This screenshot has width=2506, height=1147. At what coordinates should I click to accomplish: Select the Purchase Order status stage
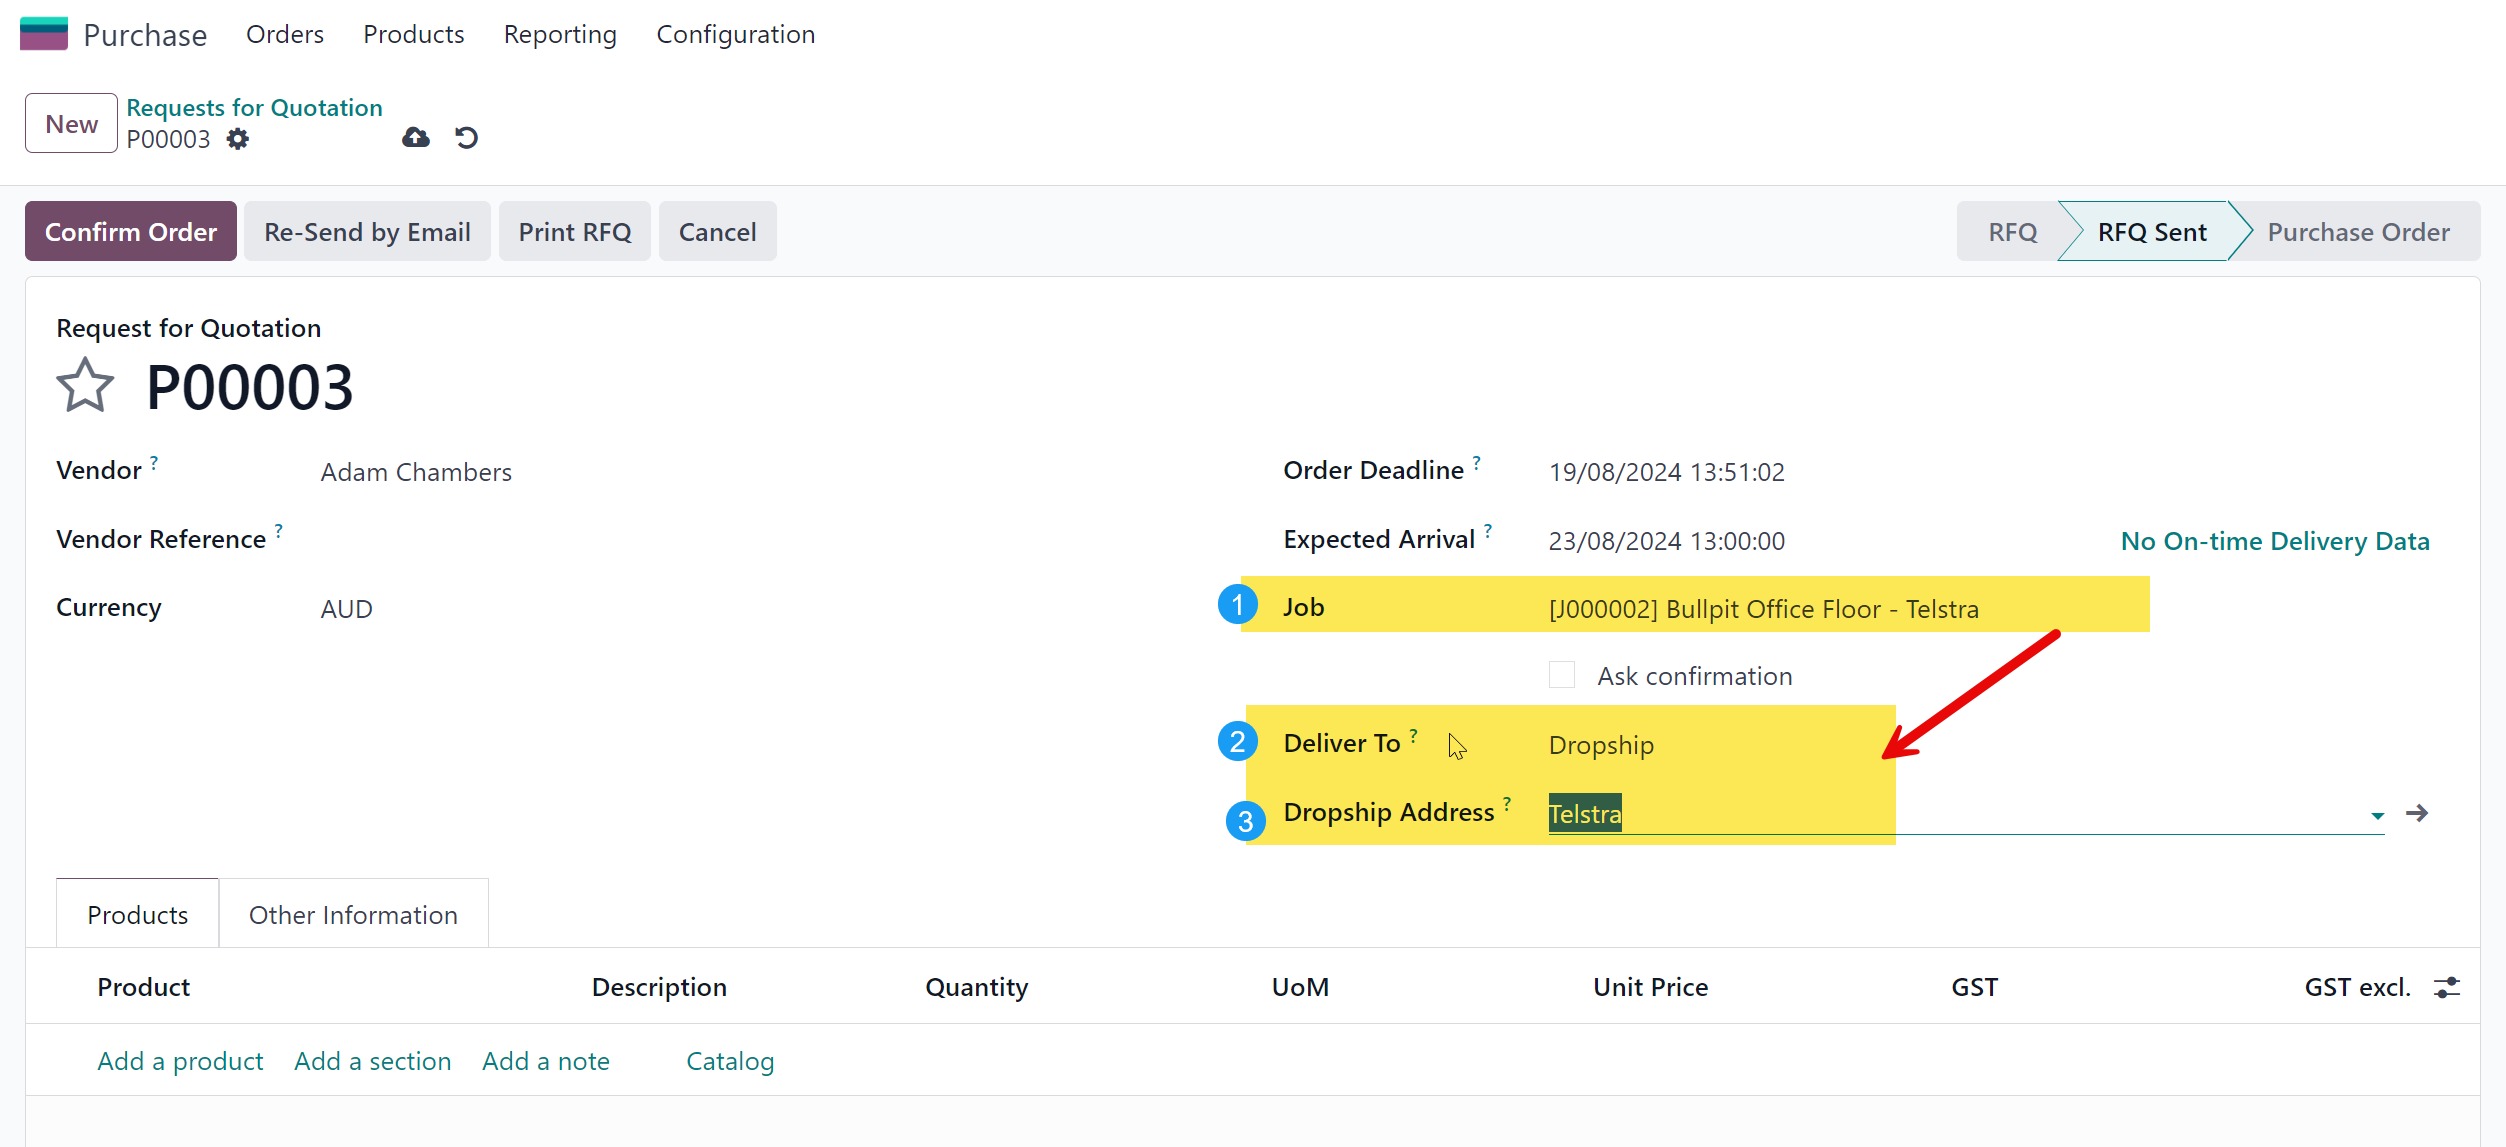[2357, 232]
